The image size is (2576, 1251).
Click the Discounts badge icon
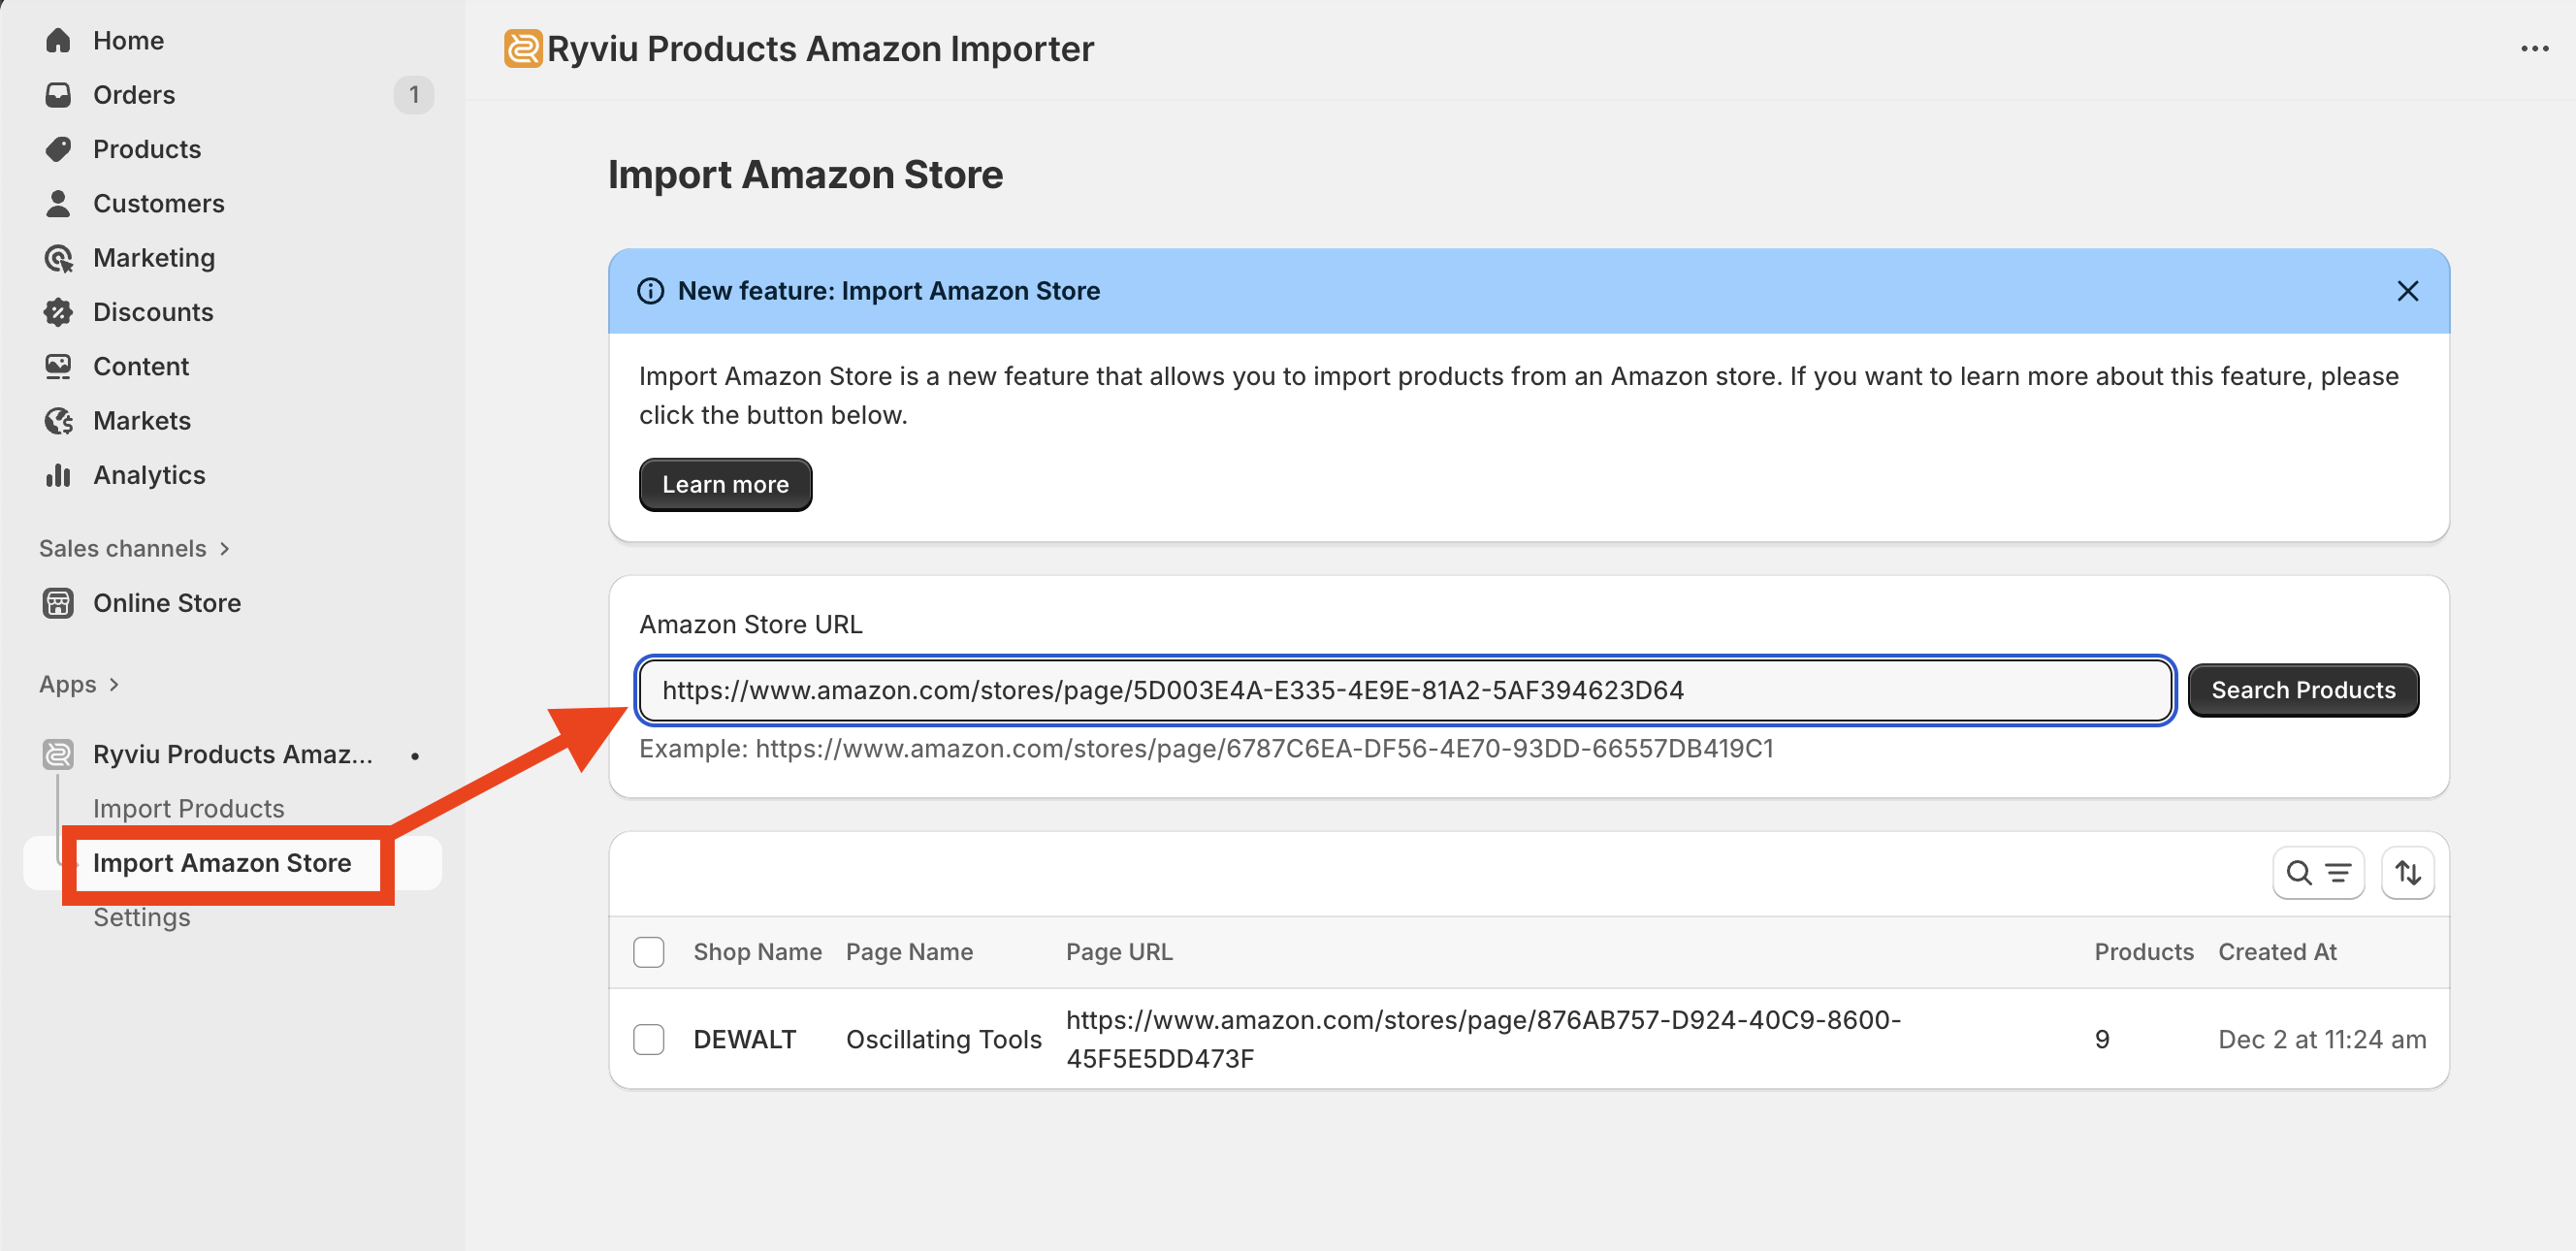pos(58,312)
